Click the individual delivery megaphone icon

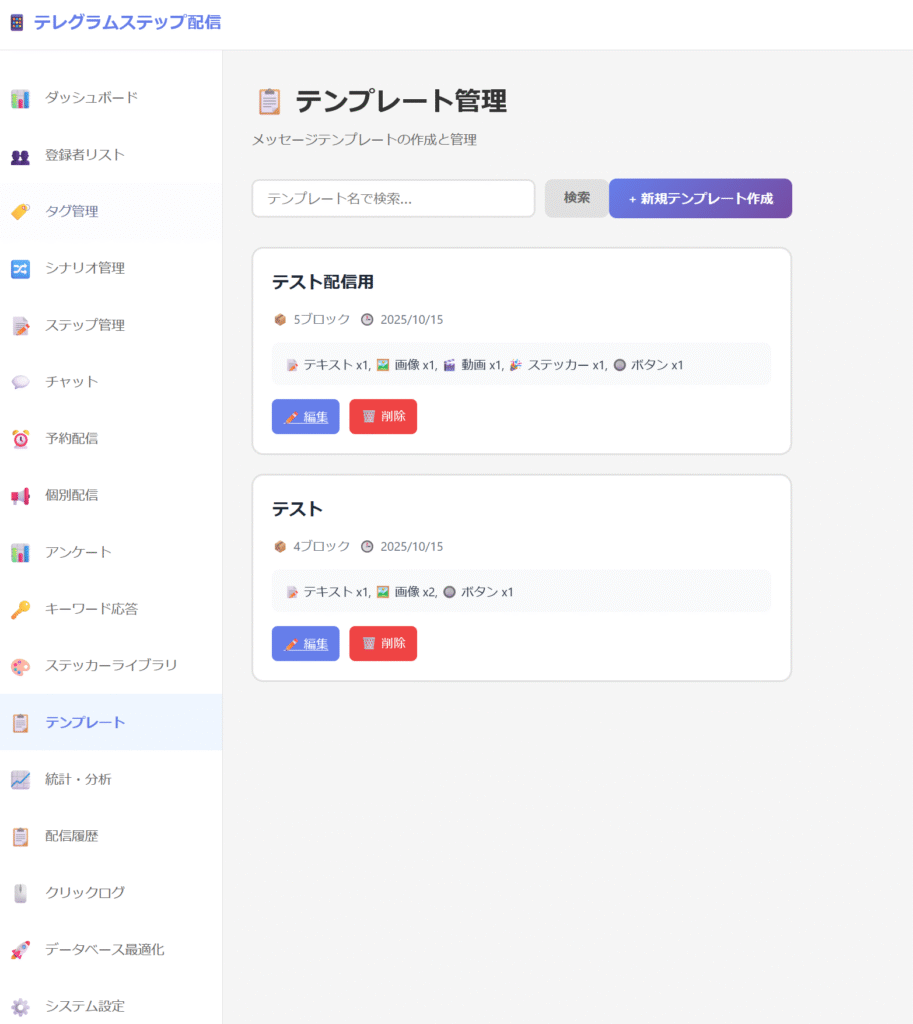click(20, 496)
